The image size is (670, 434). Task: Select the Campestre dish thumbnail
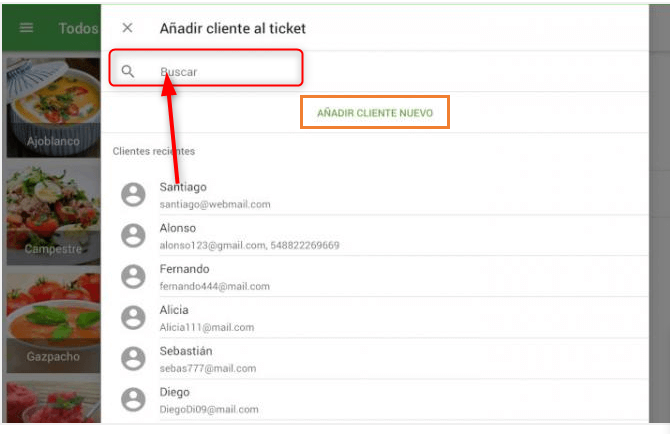[x=50, y=212]
